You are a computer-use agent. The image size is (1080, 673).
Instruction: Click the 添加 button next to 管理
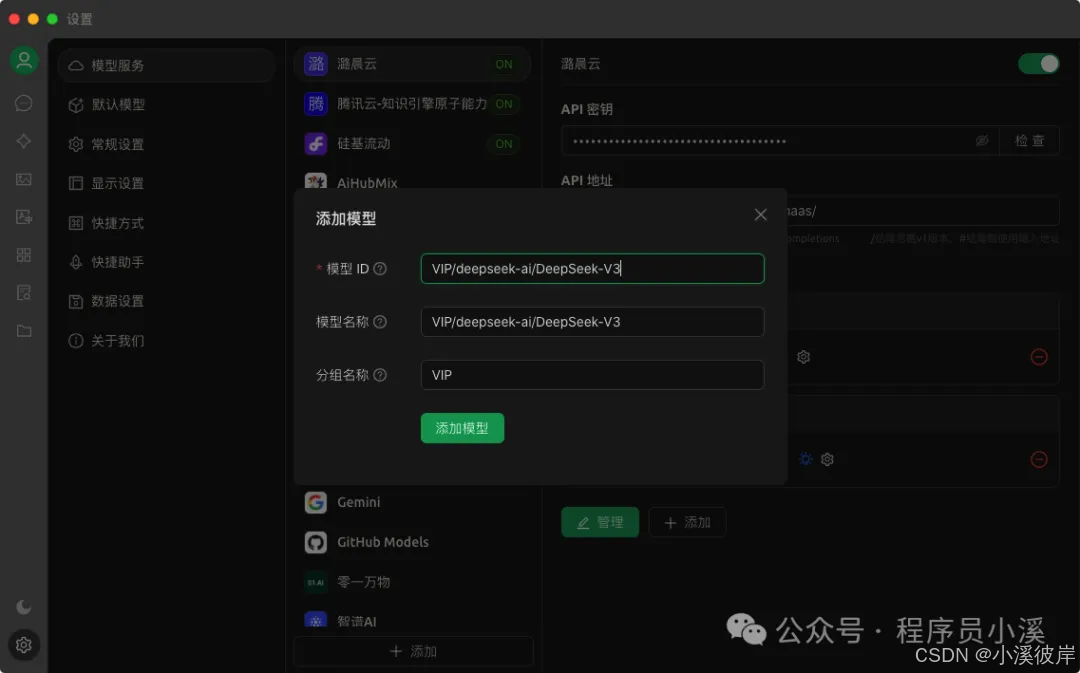687,522
